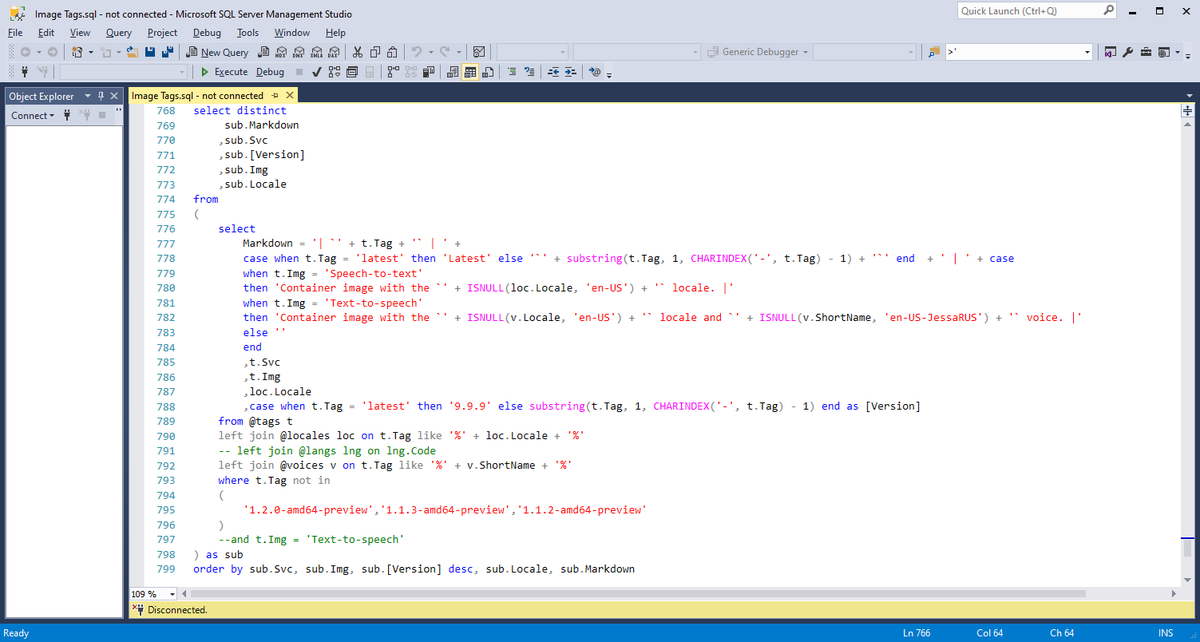
Task: Open the File menu
Action: pyautogui.click(x=15, y=32)
